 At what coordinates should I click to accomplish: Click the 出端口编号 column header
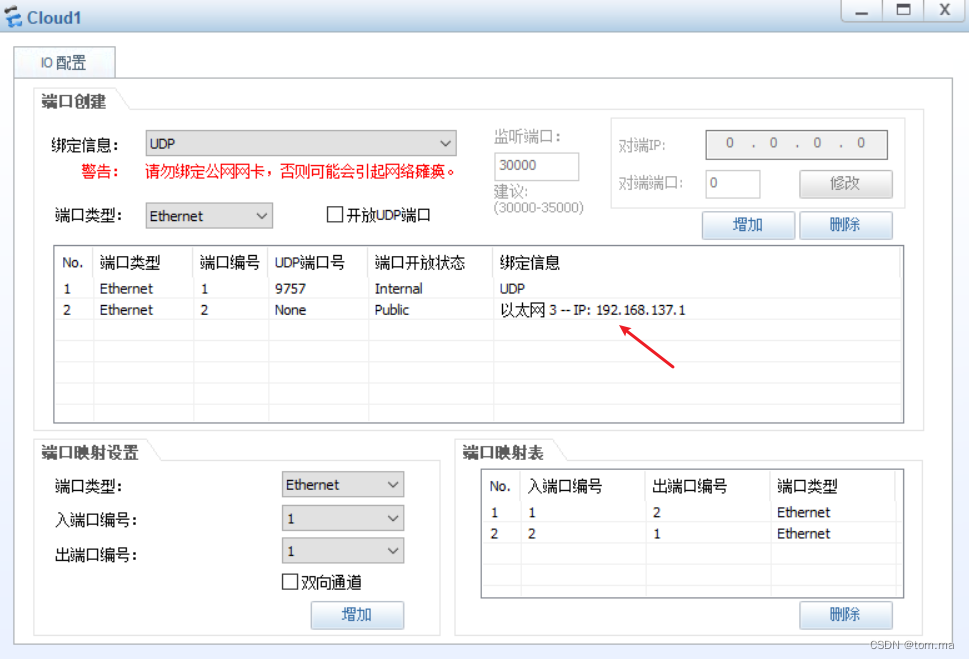(708, 487)
